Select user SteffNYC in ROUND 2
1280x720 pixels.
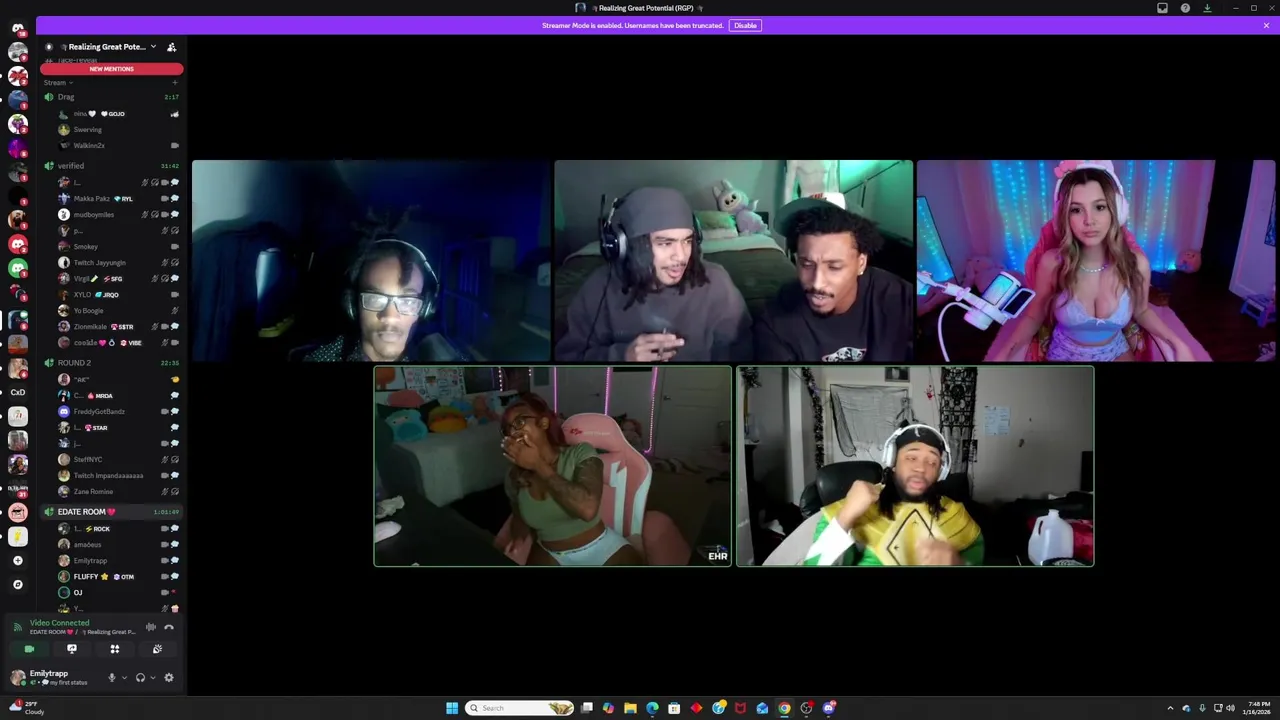(117, 459)
